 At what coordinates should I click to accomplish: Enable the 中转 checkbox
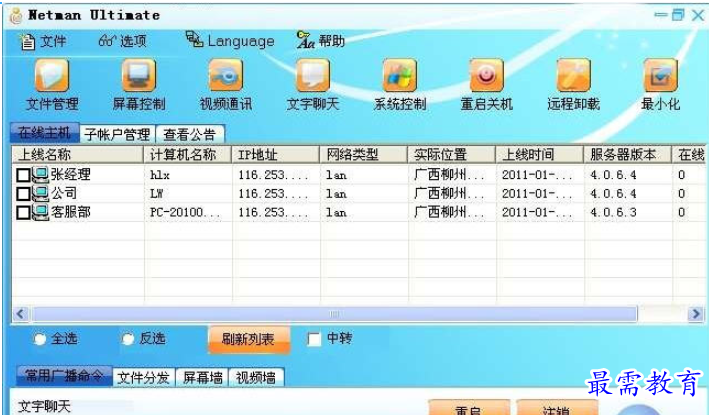pyautogui.click(x=314, y=339)
